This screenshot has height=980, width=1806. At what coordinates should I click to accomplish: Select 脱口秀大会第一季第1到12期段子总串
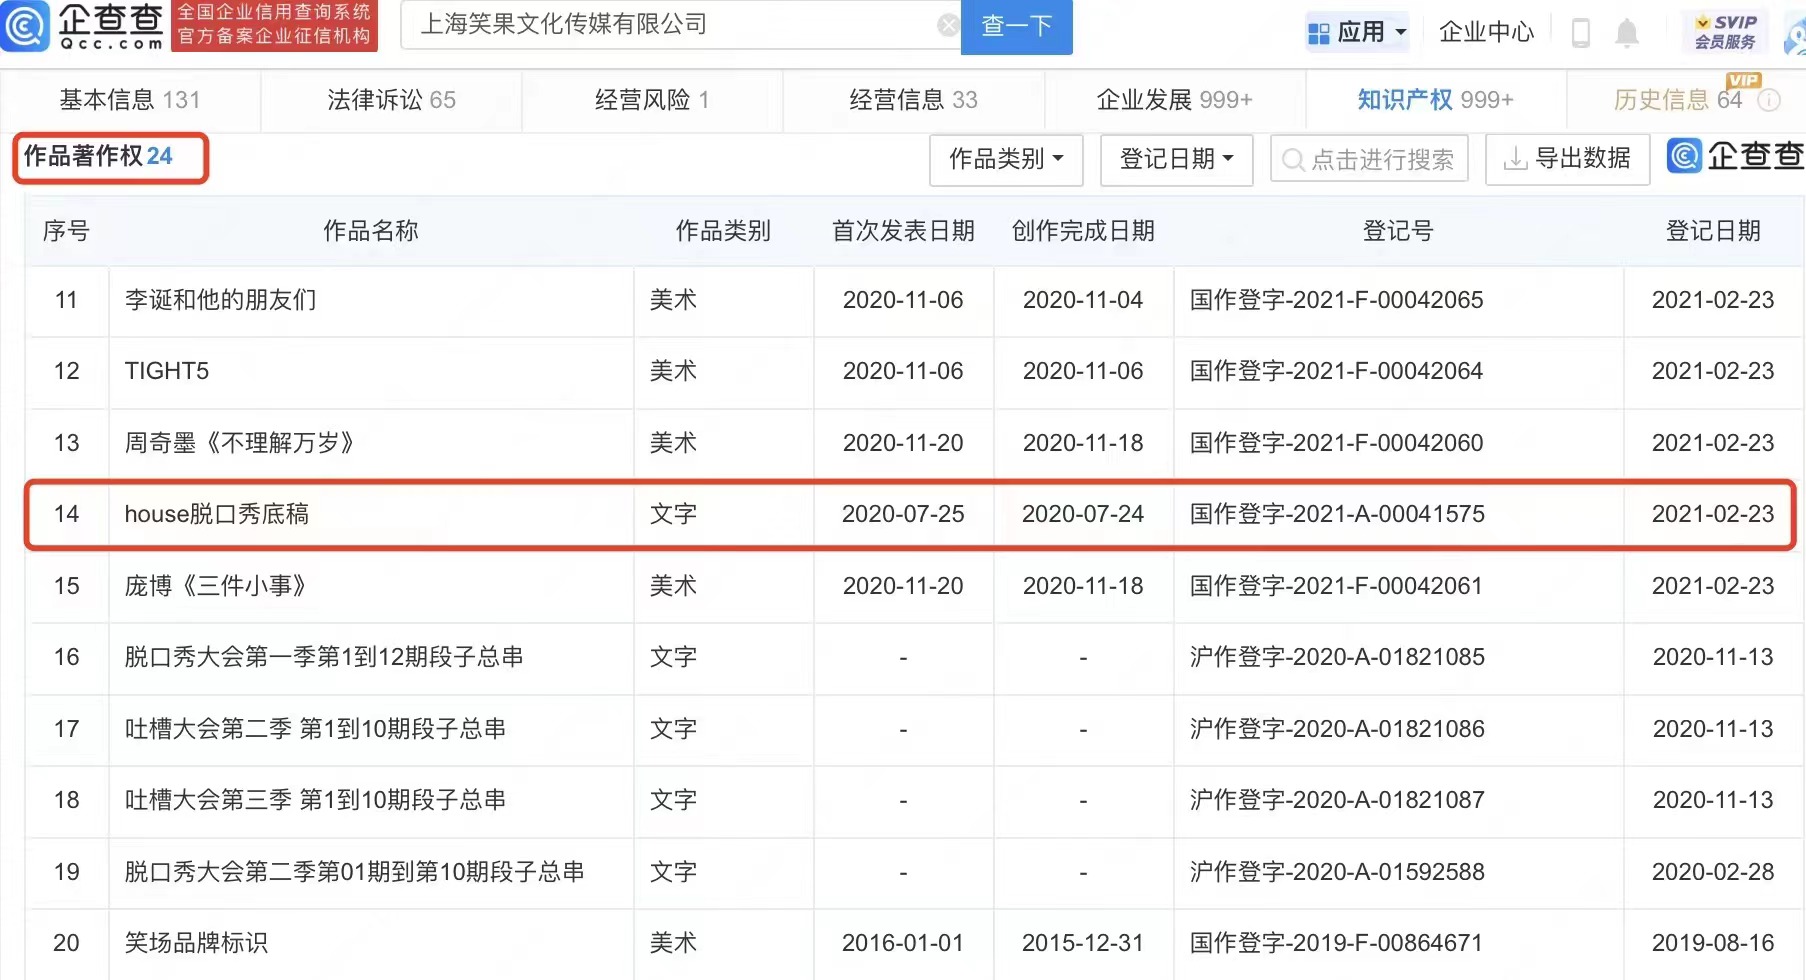pos(324,657)
